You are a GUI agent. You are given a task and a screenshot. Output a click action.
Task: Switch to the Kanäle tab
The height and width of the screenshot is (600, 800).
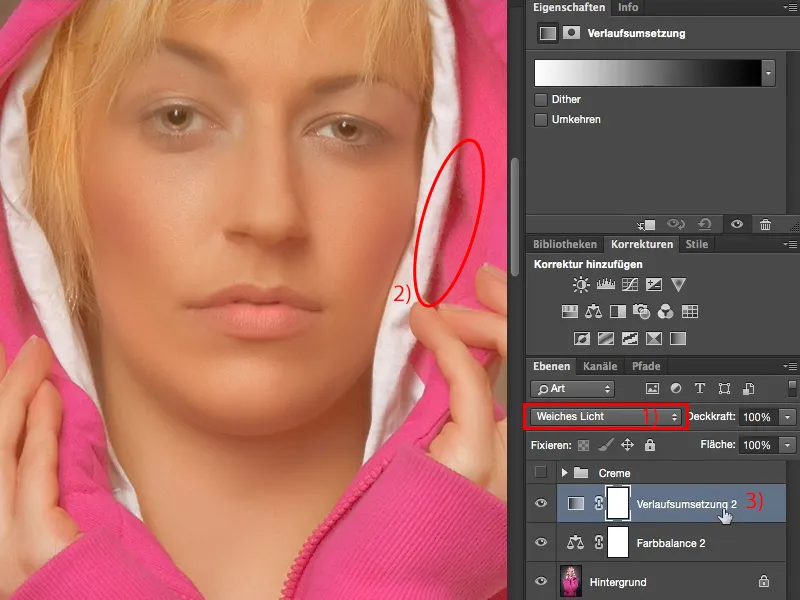click(x=600, y=366)
